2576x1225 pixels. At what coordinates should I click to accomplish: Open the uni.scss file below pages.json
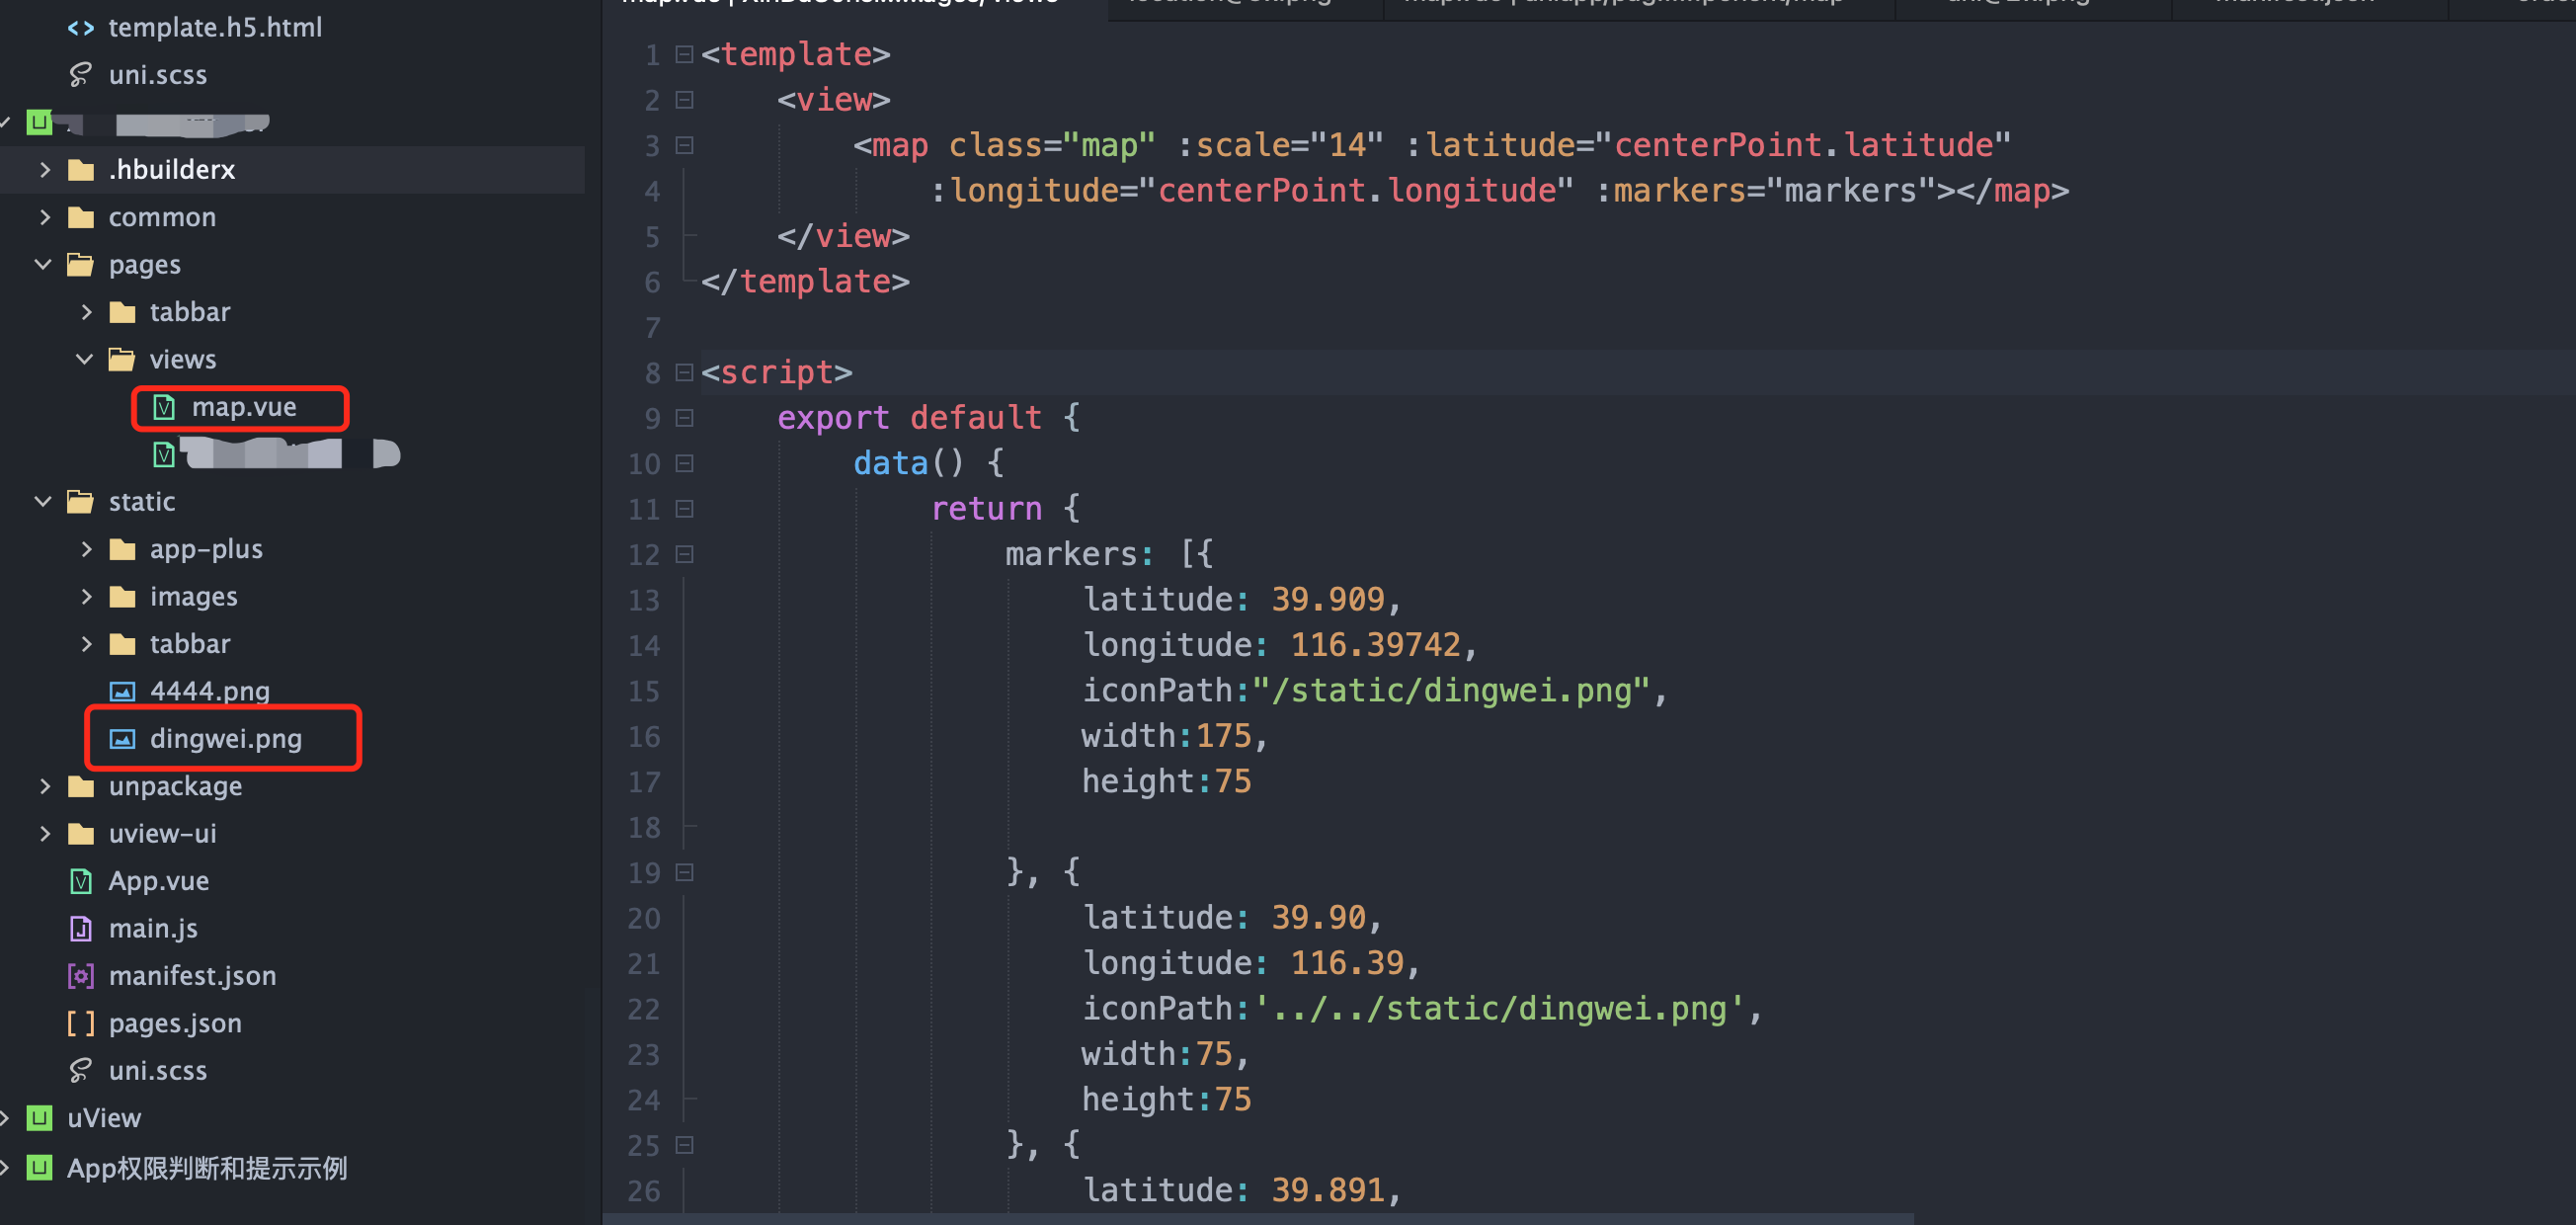click(157, 1071)
